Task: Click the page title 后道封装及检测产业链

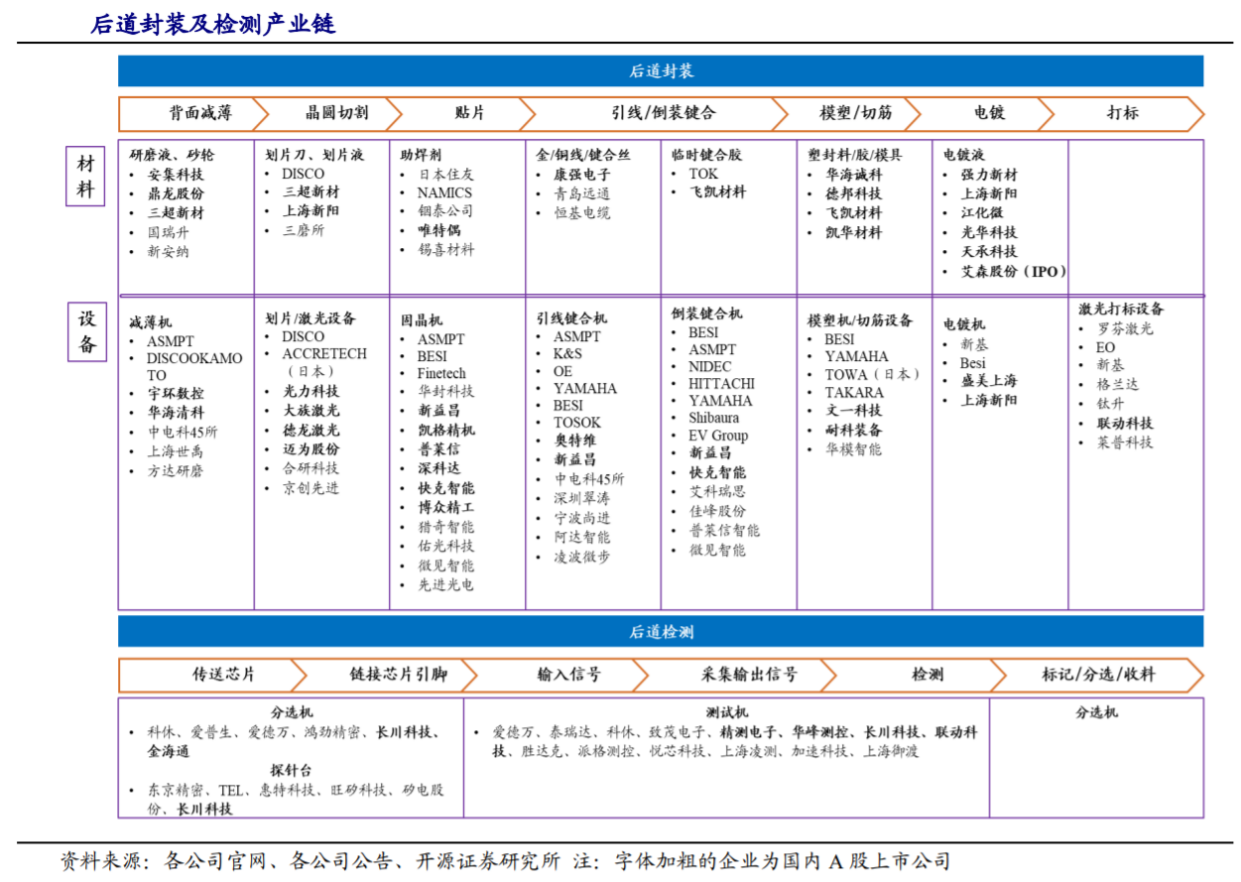Action: pyautogui.click(x=212, y=24)
